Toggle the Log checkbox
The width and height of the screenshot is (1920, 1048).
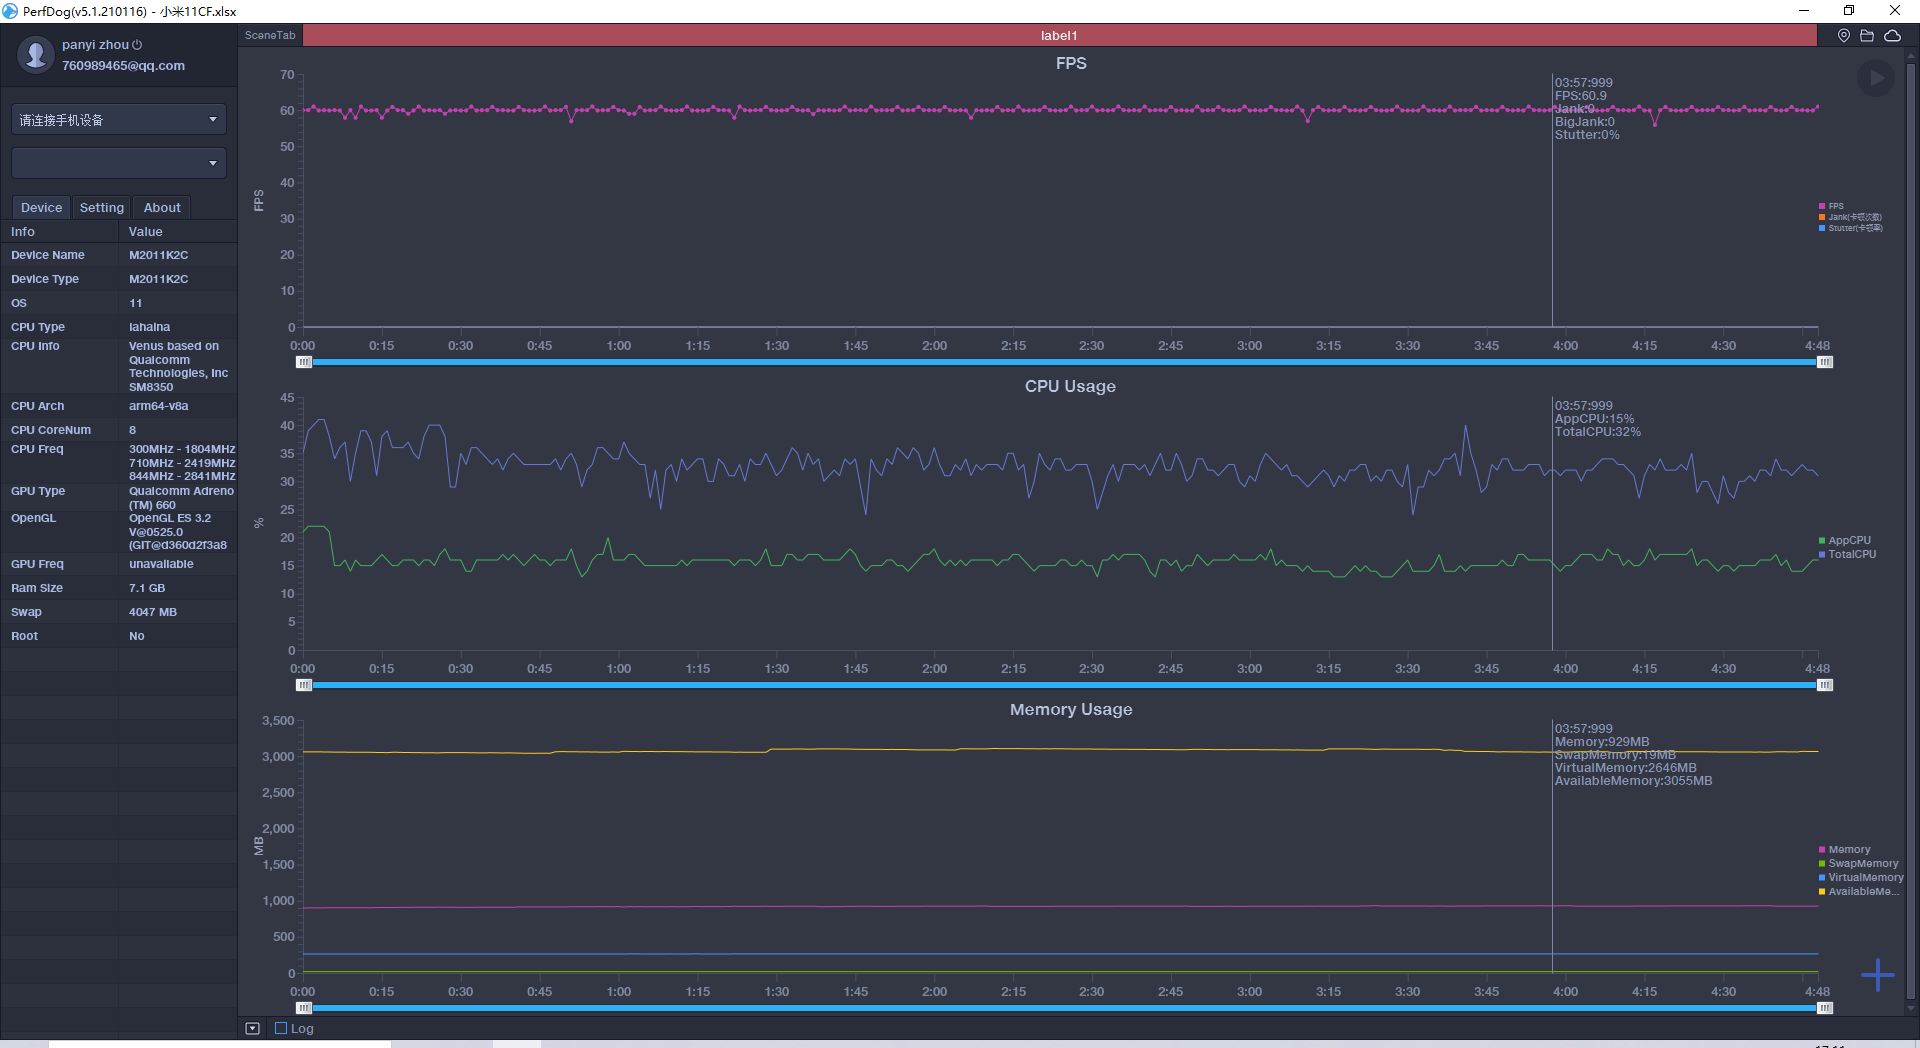click(281, 1028)
